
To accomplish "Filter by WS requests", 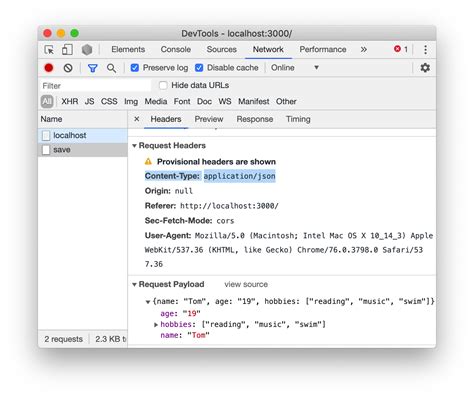I will click(x=225, y=101).
